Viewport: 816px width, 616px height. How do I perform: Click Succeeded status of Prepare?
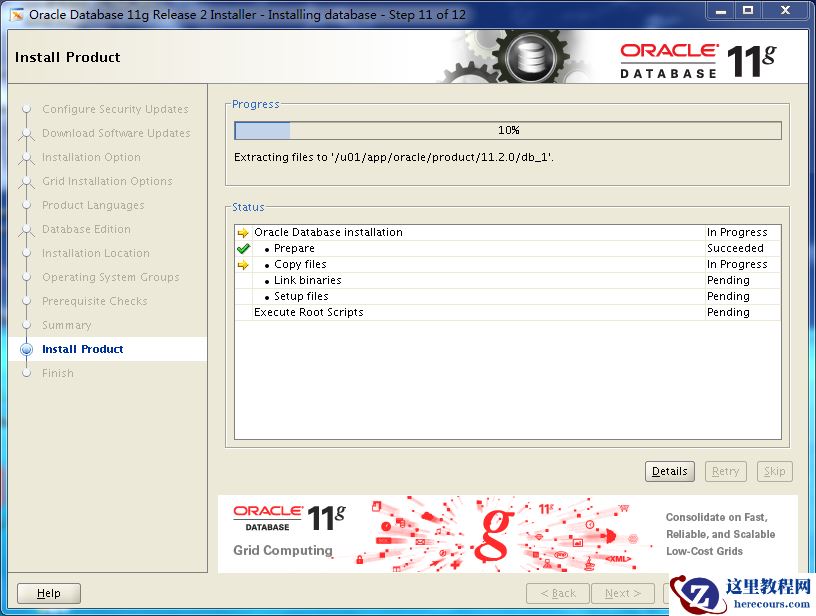[735, 249]
